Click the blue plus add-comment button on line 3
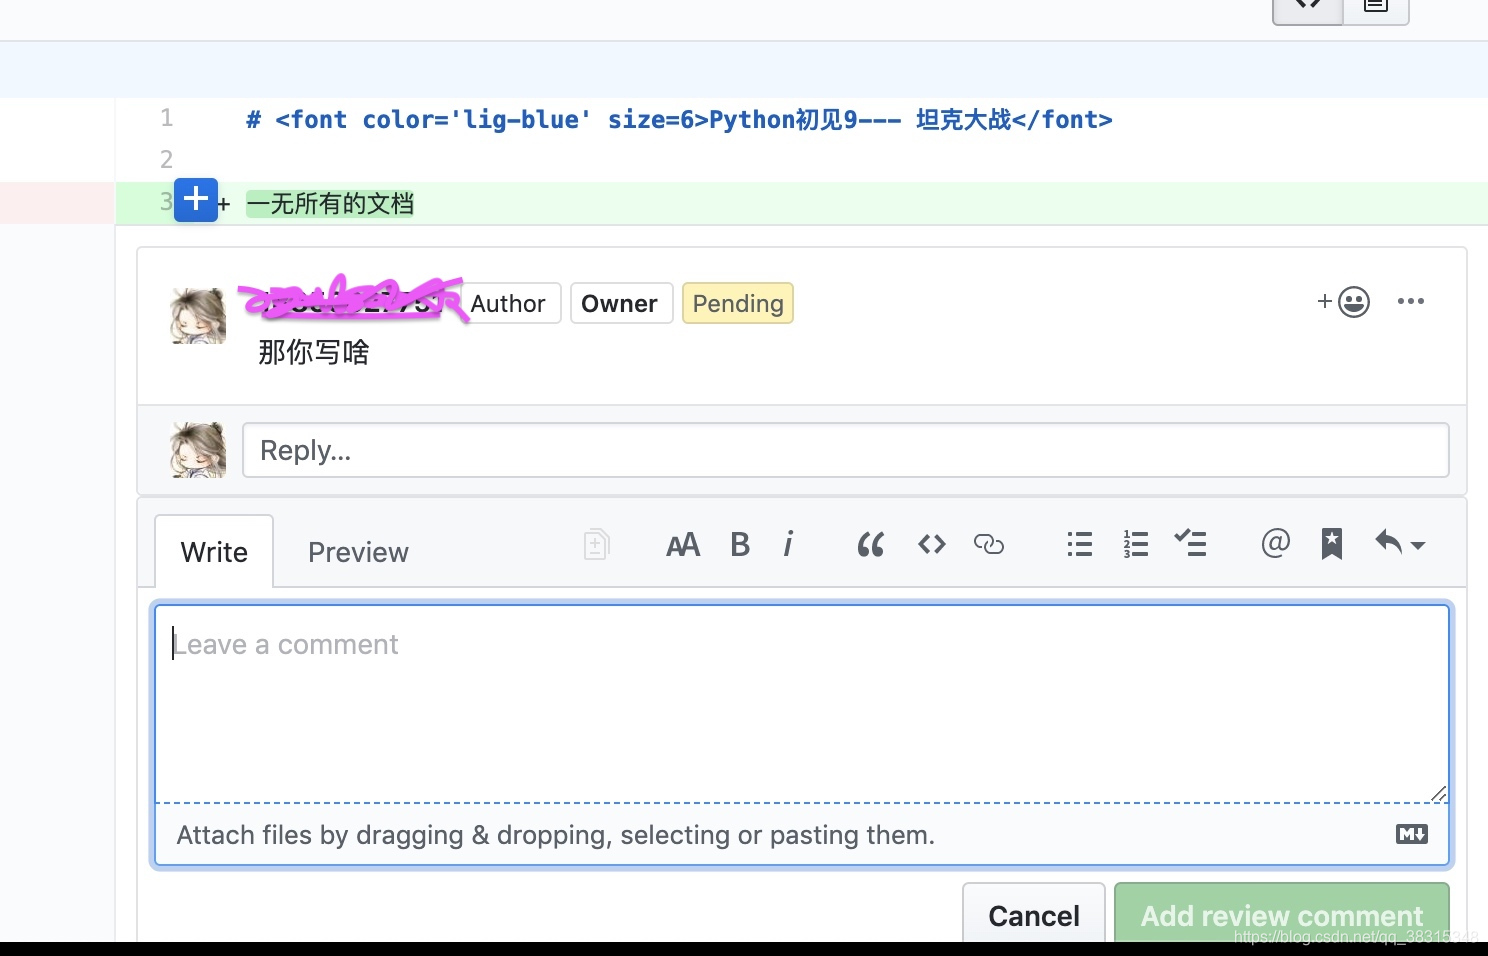Viewport: 1488px width, 956px height. (x=196, y=200)
